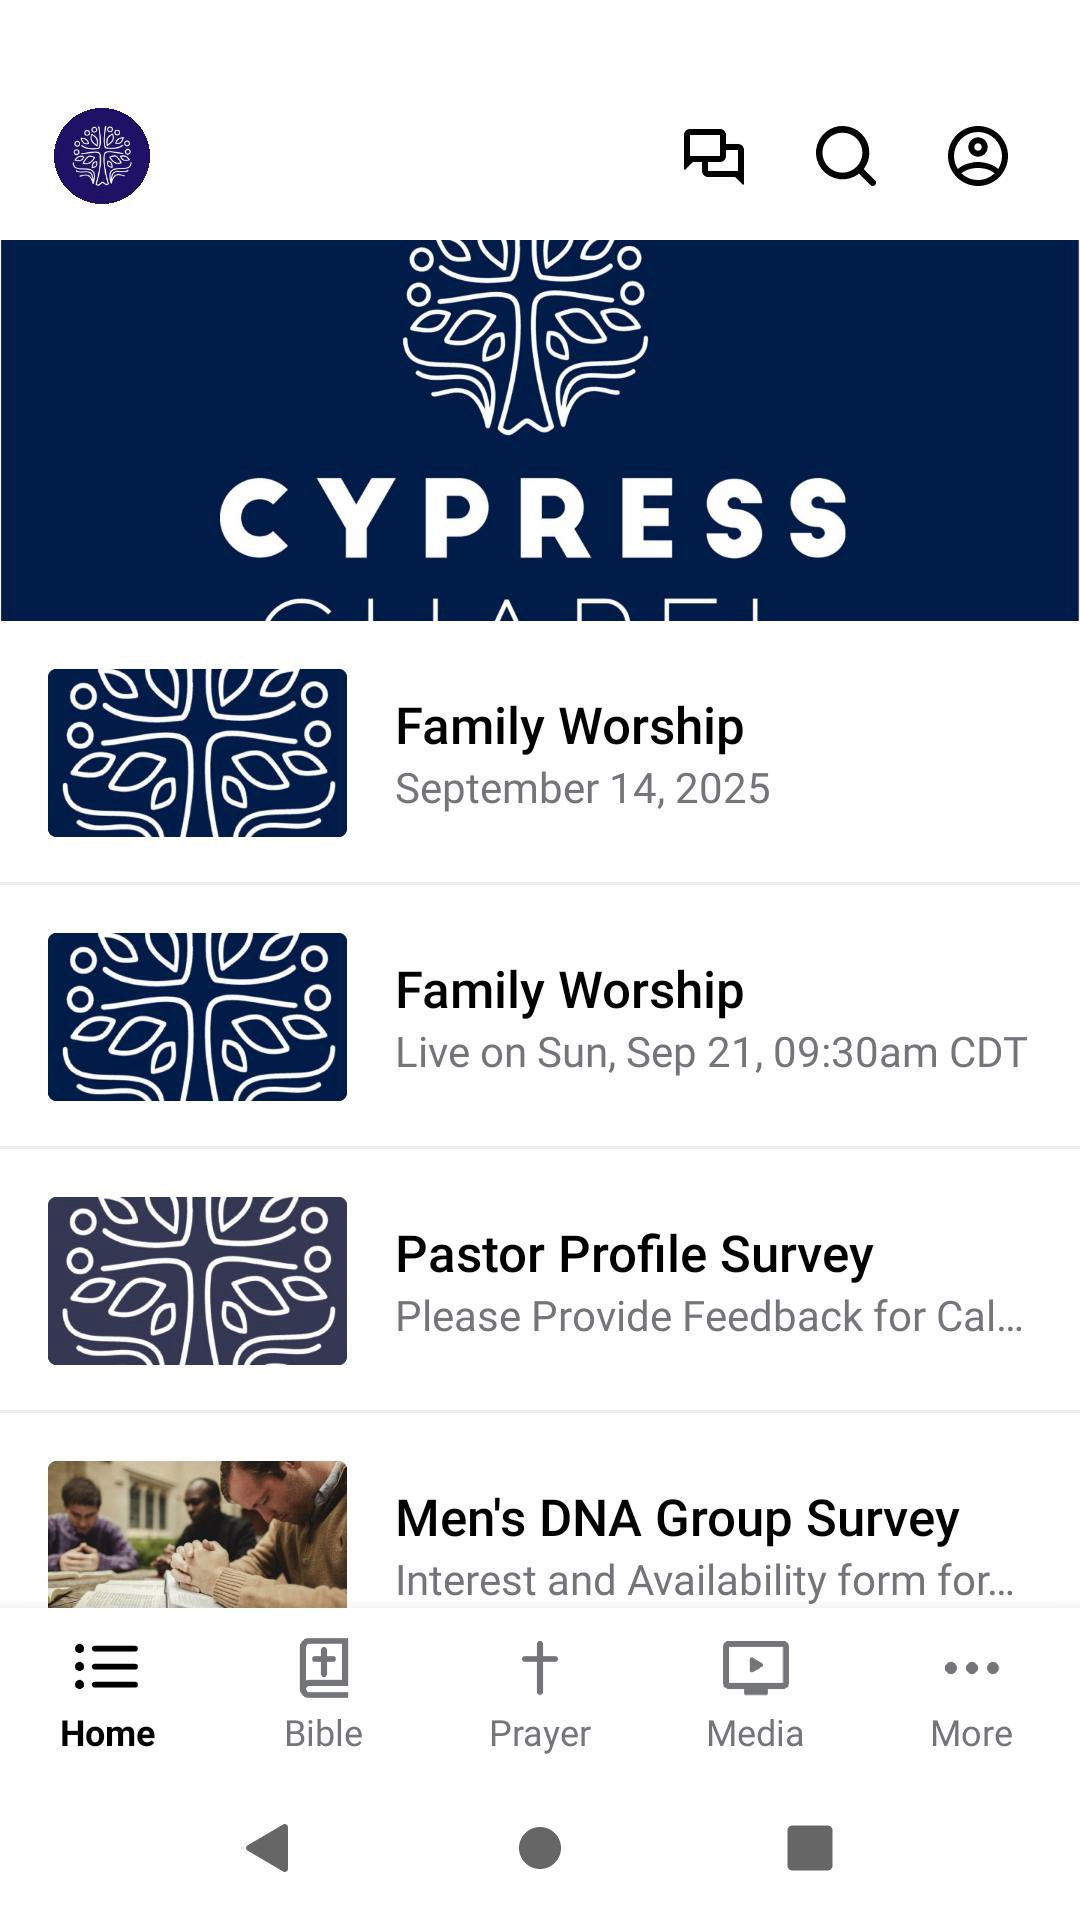The image size is (1080, 1920).
Task: Switch to the Media tab label
Action: pyautogui.click(x=755, y=1733)
